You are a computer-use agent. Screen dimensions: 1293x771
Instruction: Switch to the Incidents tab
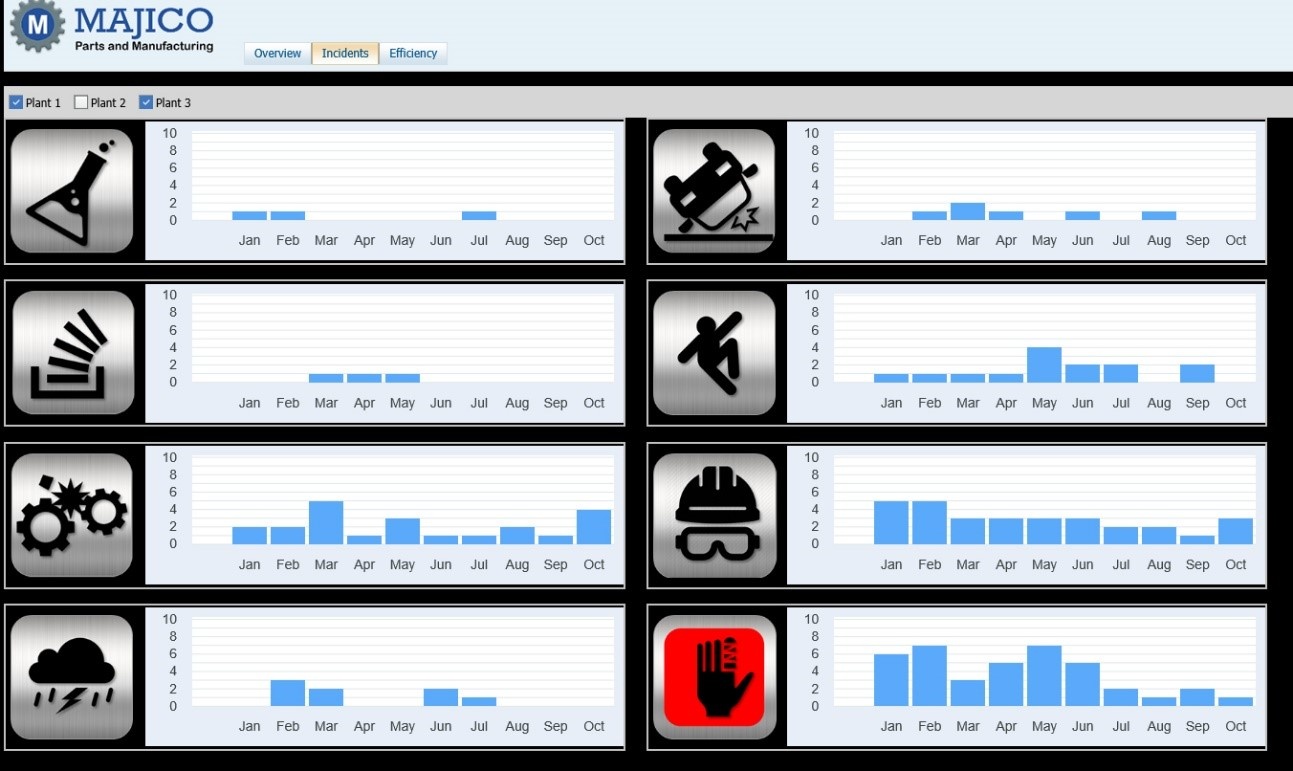point(345,53)
